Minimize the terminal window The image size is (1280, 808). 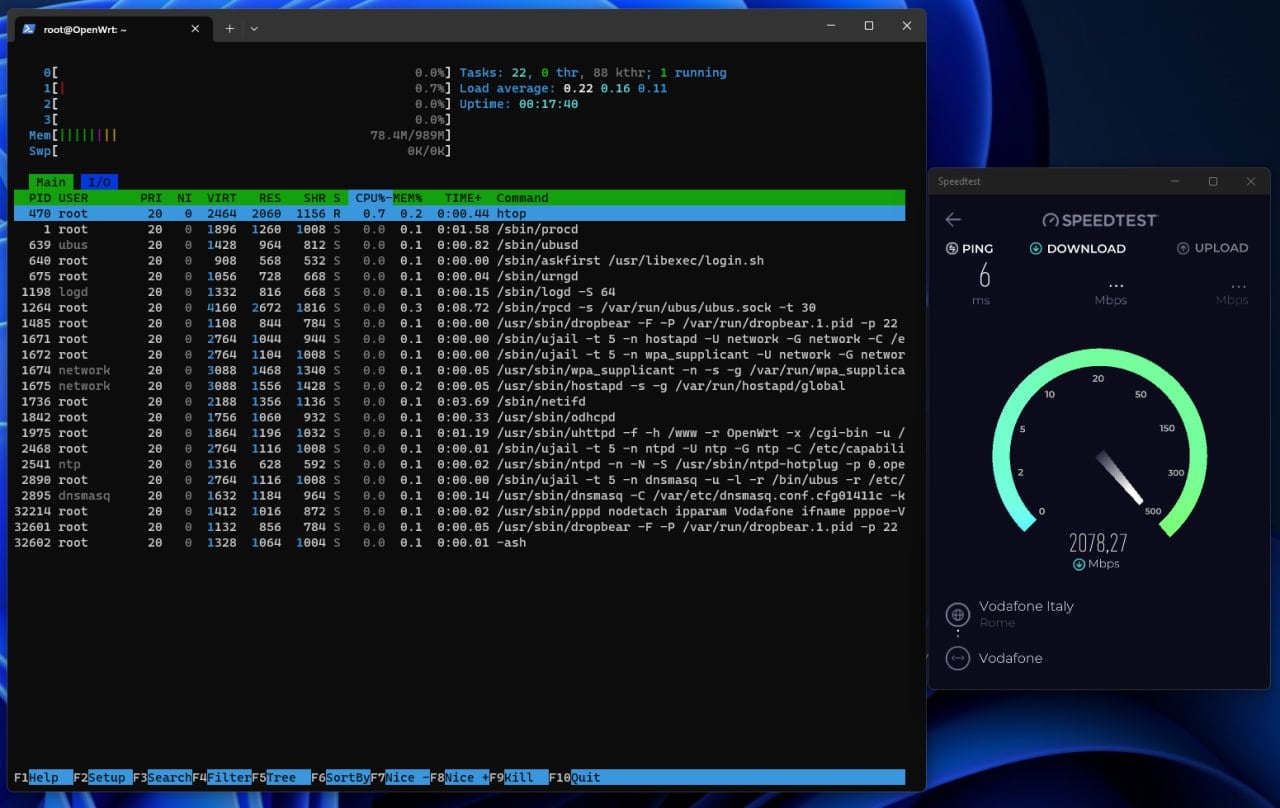(830, 26)
